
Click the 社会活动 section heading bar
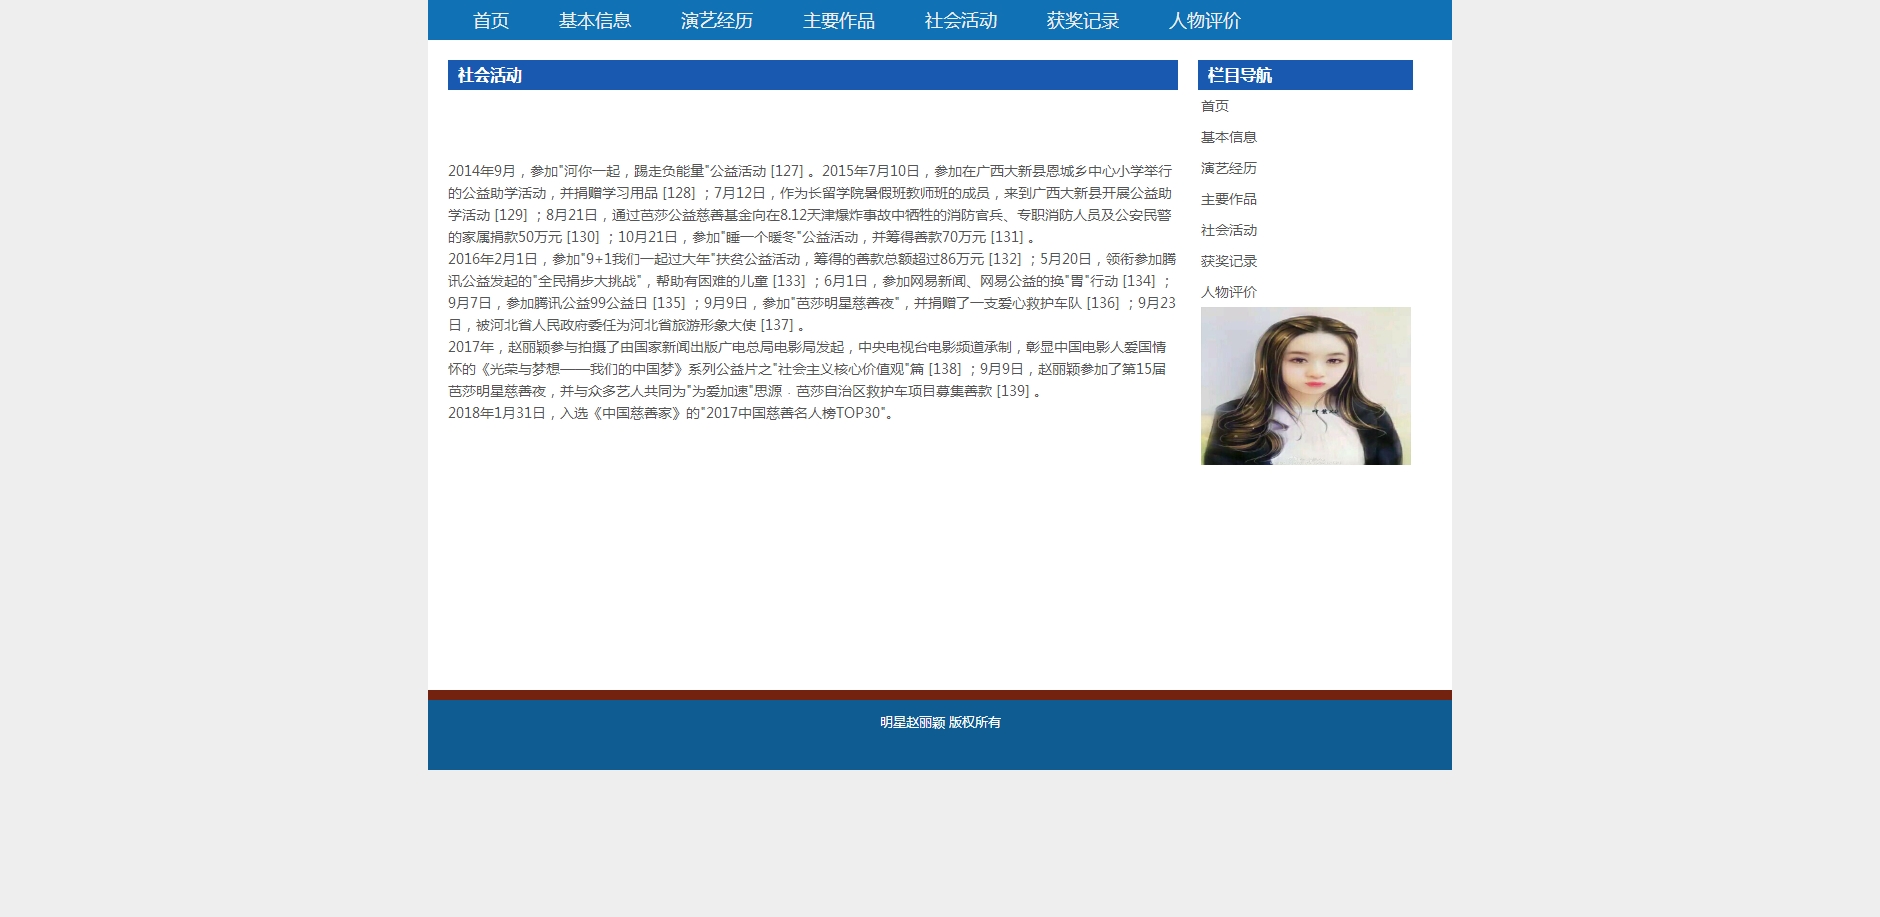tap(812, 75)
